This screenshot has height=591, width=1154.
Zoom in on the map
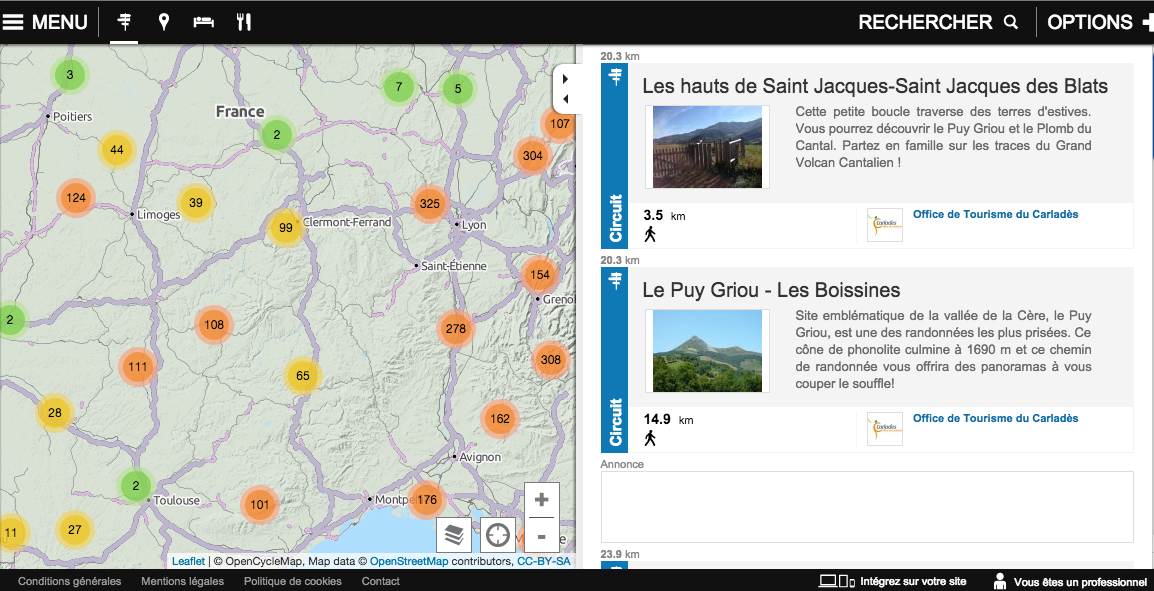(541, 500)
